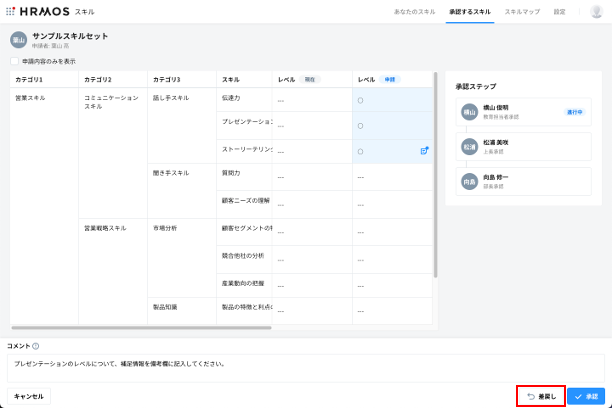612x408 pixels.
Task: Click the コメント info help icon
Action: (36, 345)
